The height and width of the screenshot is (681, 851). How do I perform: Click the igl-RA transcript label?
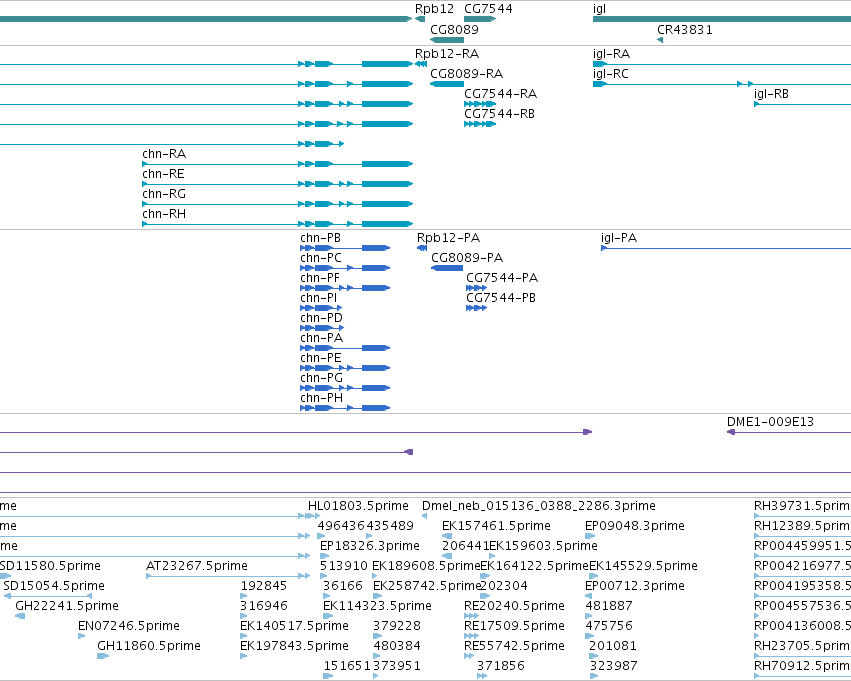click(611, 54)
